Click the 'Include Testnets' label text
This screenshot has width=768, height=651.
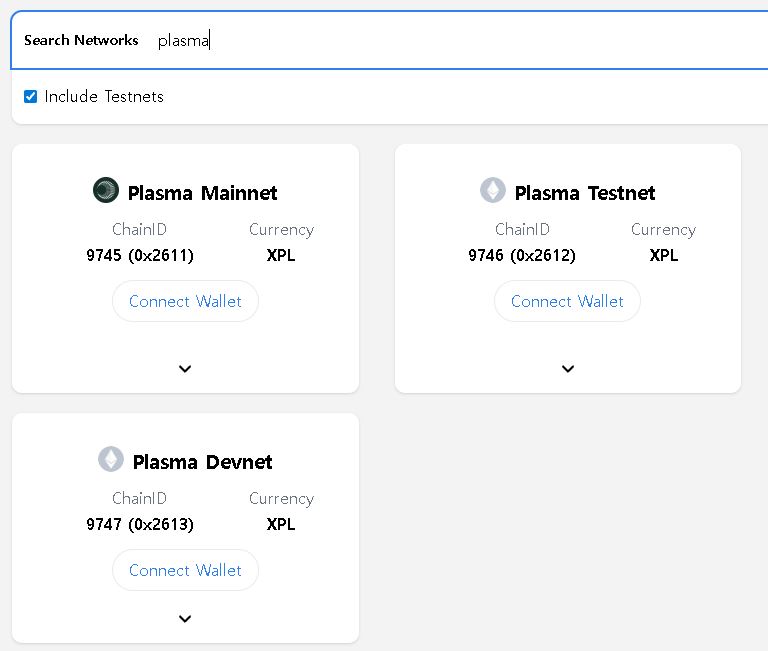coord(104,97)
